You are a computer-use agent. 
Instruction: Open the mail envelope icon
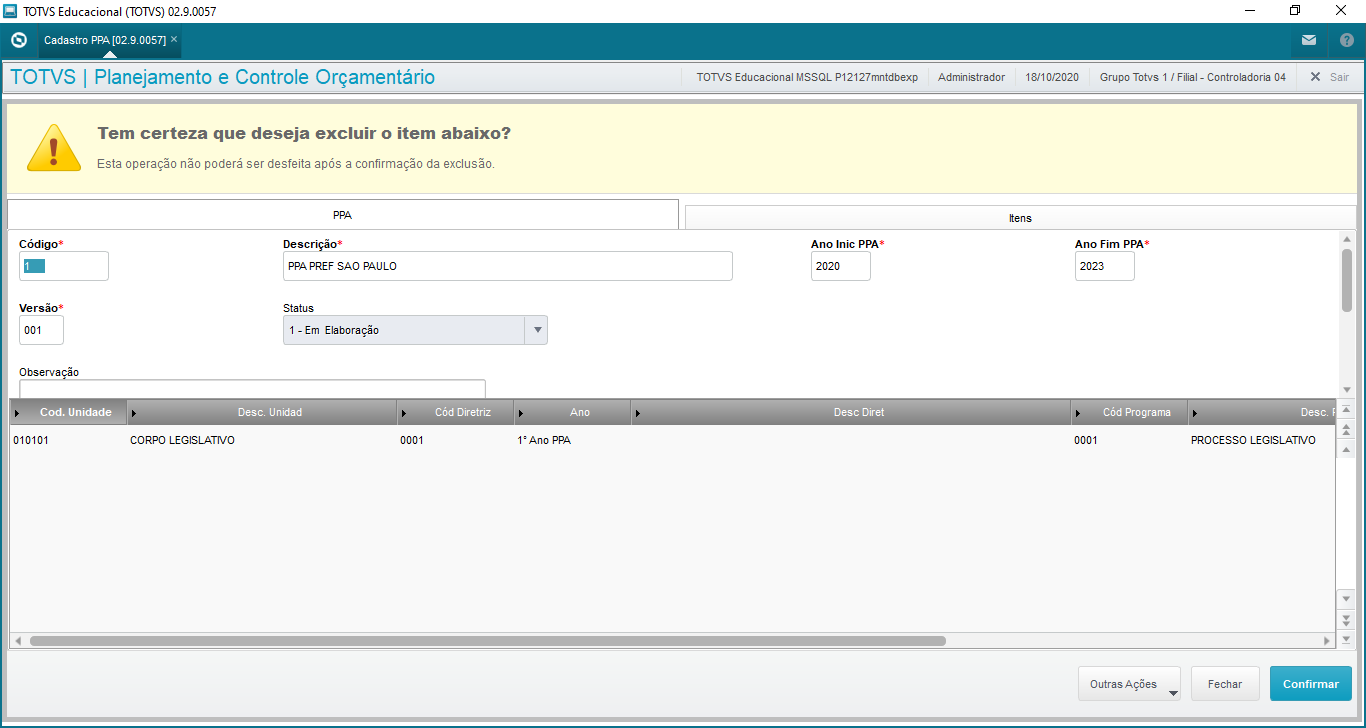(1309, 40)
